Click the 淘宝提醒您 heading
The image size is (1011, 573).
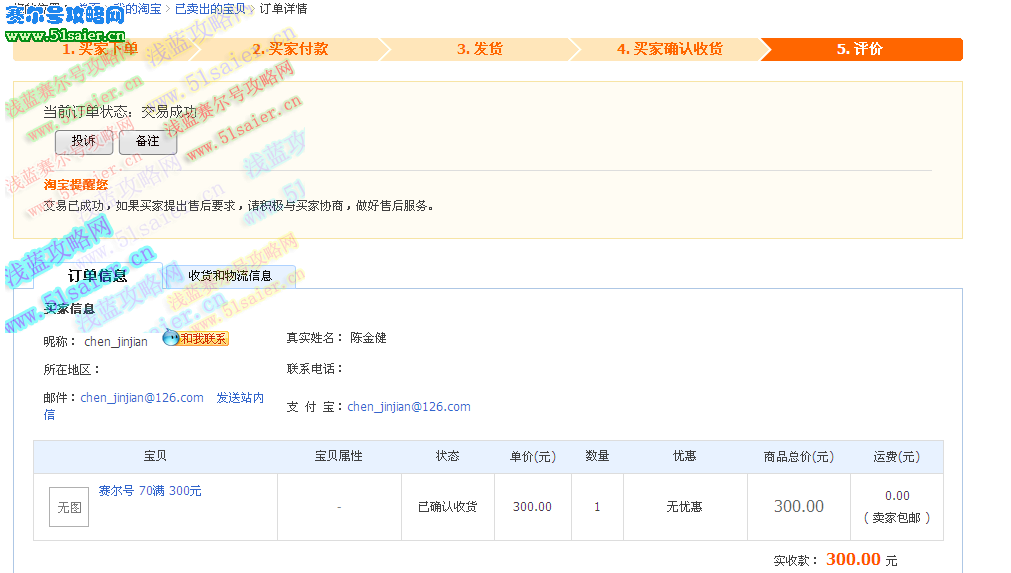(x=76, y=185)
